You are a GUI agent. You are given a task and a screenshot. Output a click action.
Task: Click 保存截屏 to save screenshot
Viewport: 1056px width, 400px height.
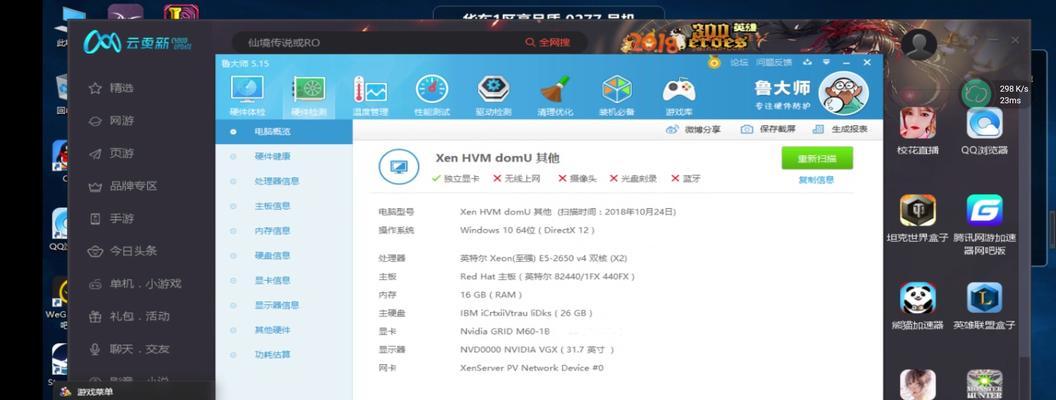point(768,129)
